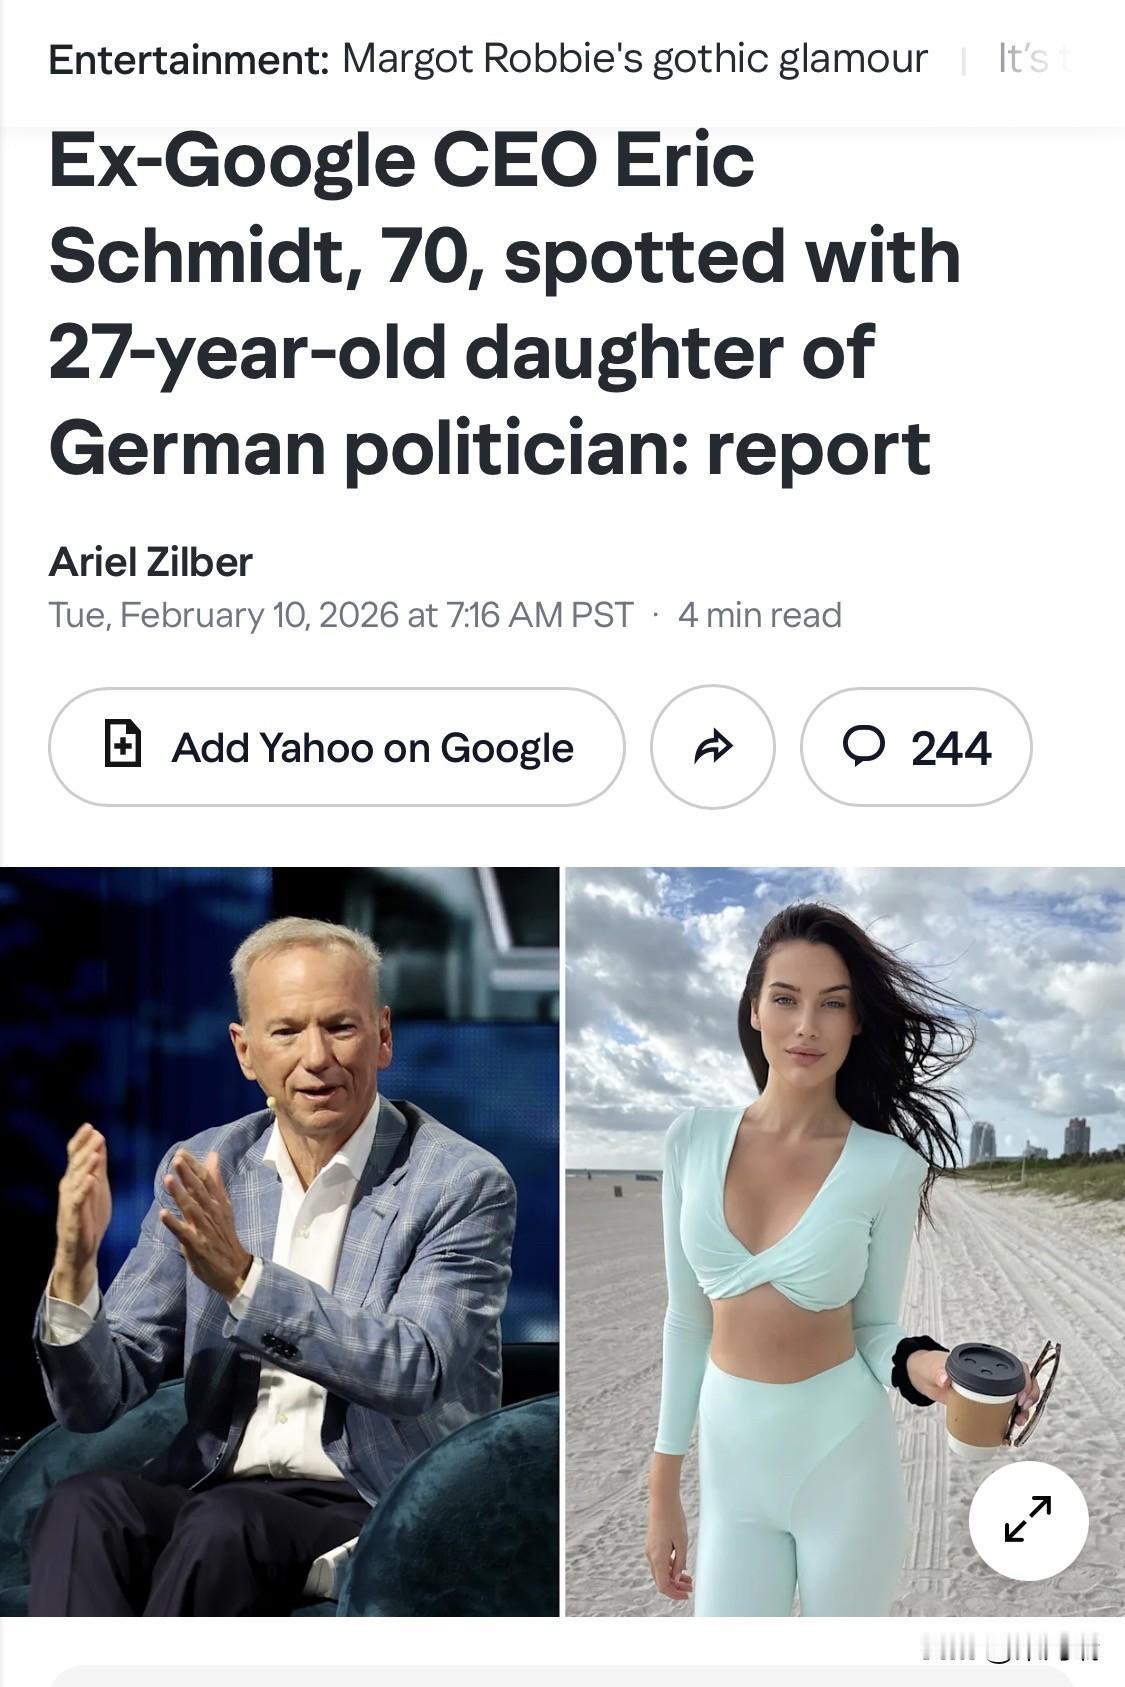The image size is (1125, 1687).
Task: Open the beach photo of woman on right
Action: coord(845,1241)
